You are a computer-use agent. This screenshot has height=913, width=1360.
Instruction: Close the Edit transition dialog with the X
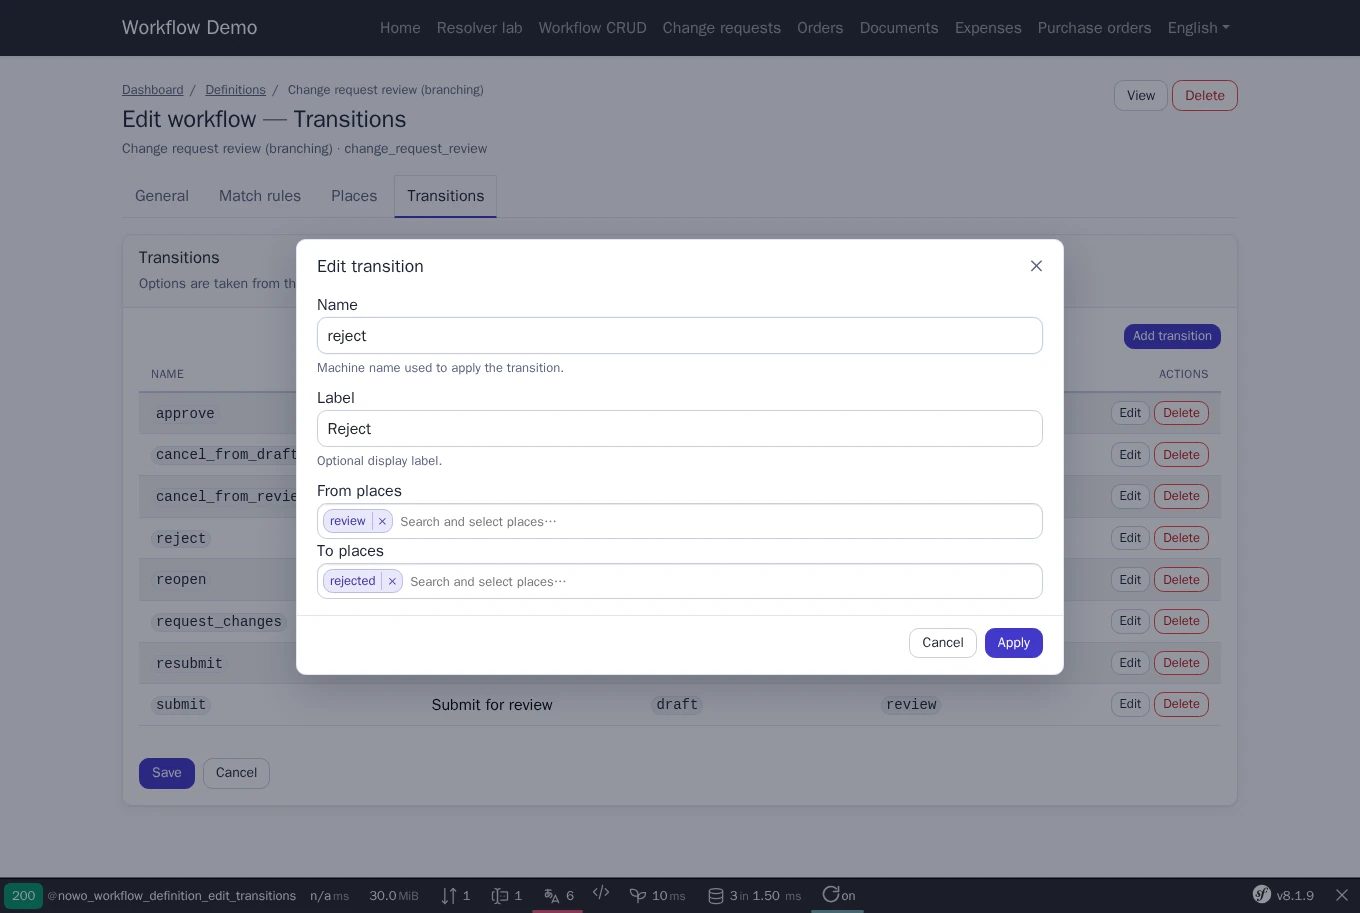click(1036, 266)
